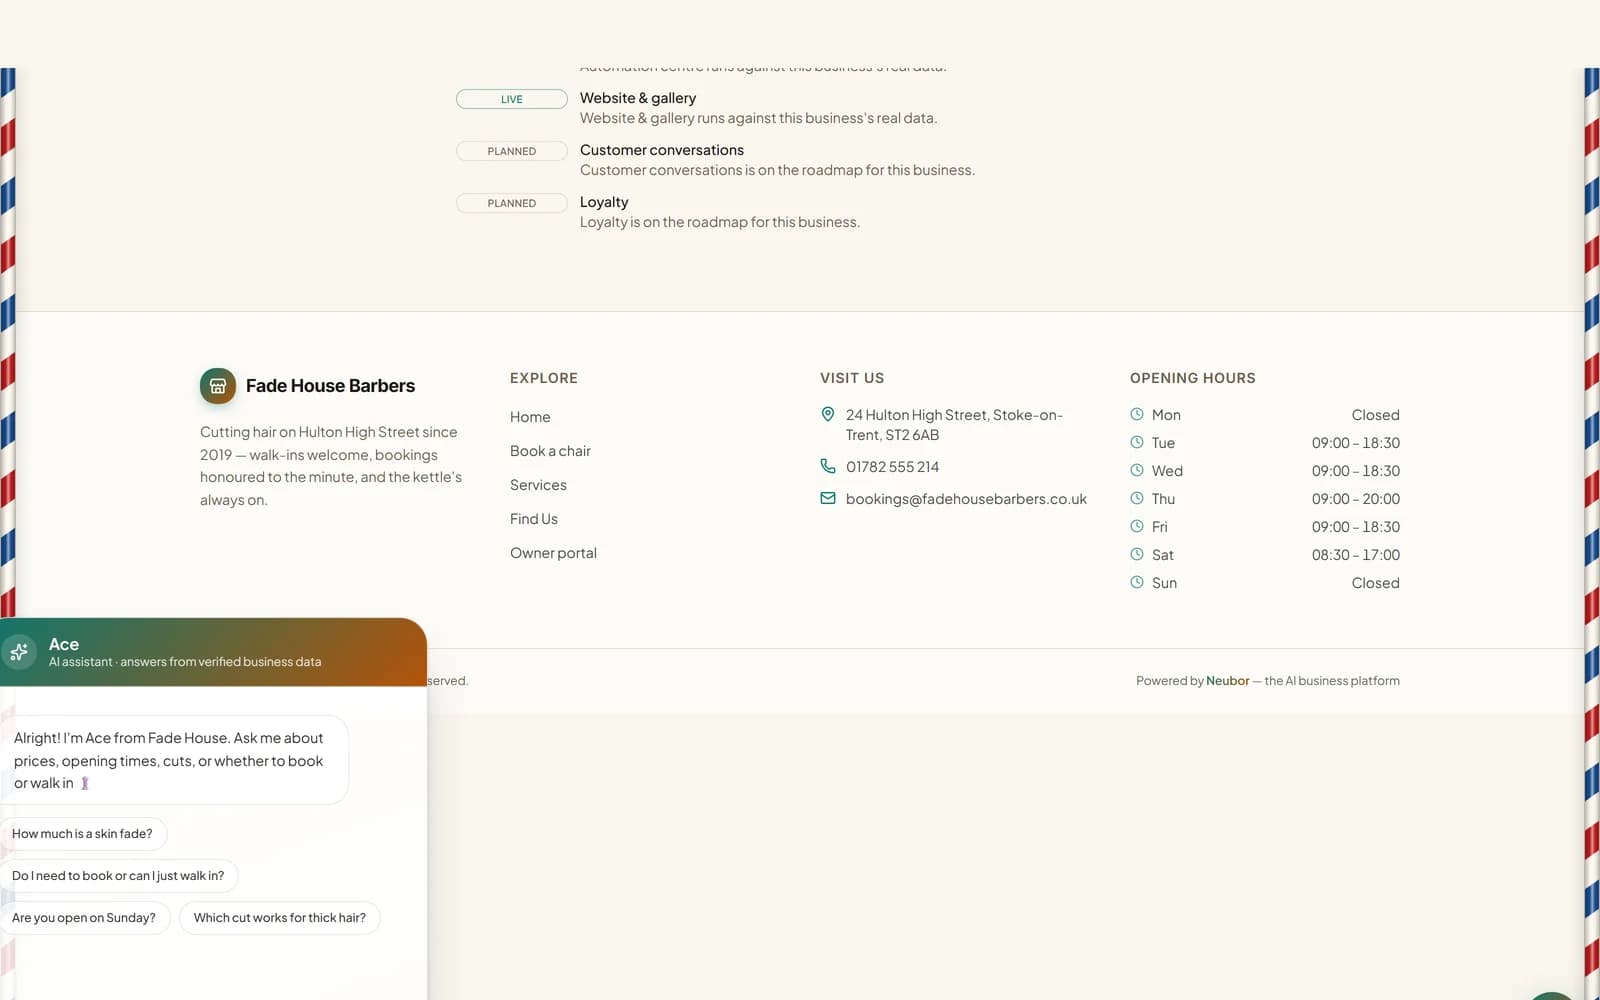The image size is (1600, 1000).
Task: Click the Customer conversations heading
Action: (662, 150)
